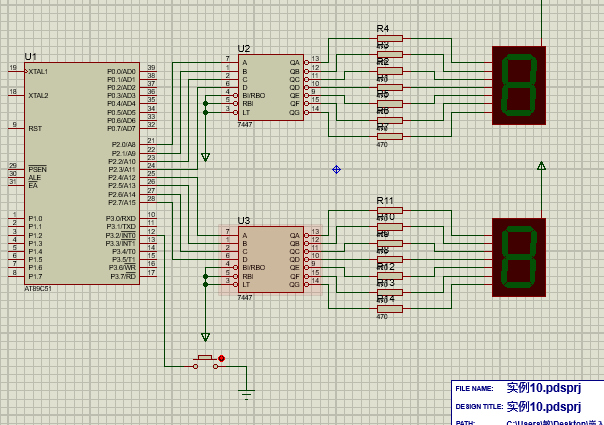Click the LT pin label on U3
Image resolution: width=604 pixels, height=425 pixels.
246,285
